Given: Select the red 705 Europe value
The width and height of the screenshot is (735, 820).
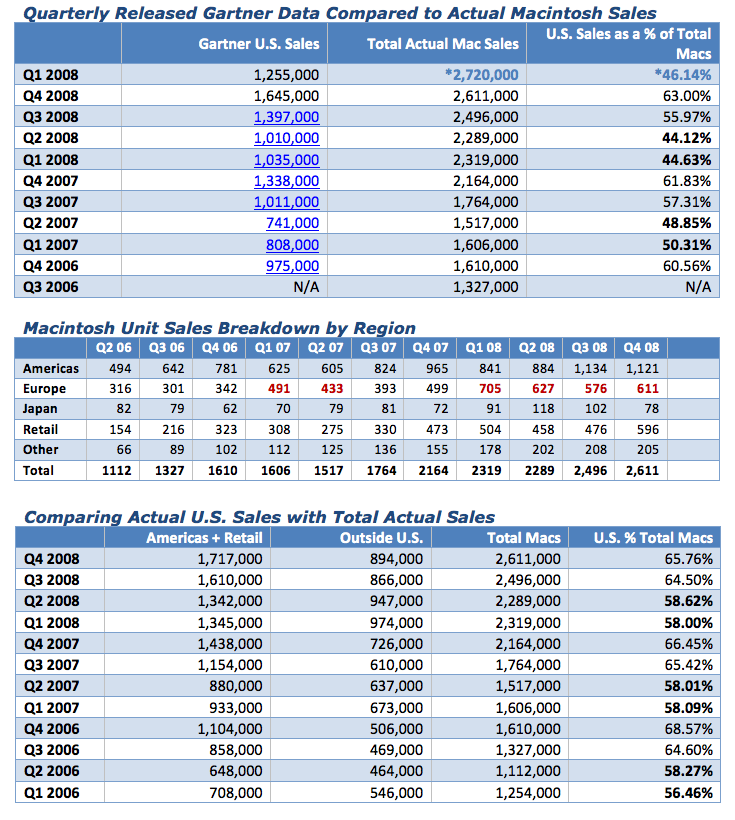Looking at the screenshot, I should tap(490, 389).
